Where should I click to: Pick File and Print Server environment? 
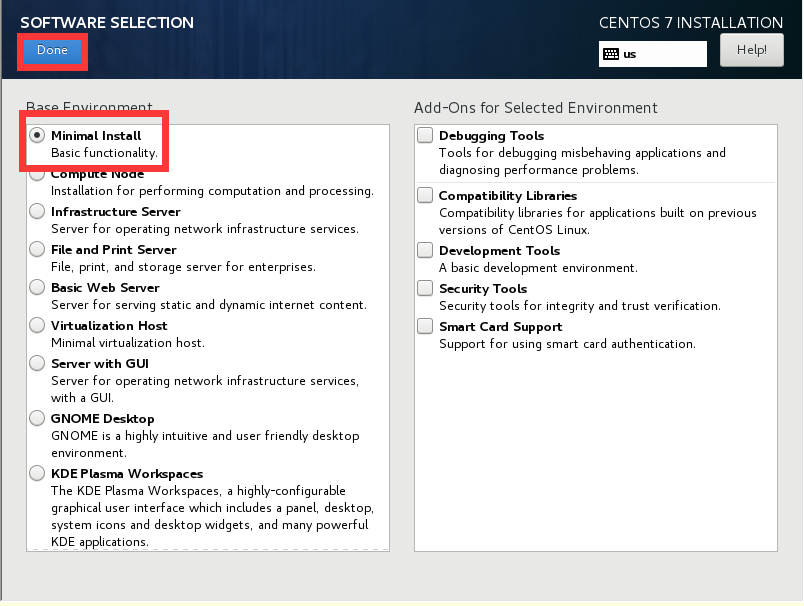click(x=38, y=250)
